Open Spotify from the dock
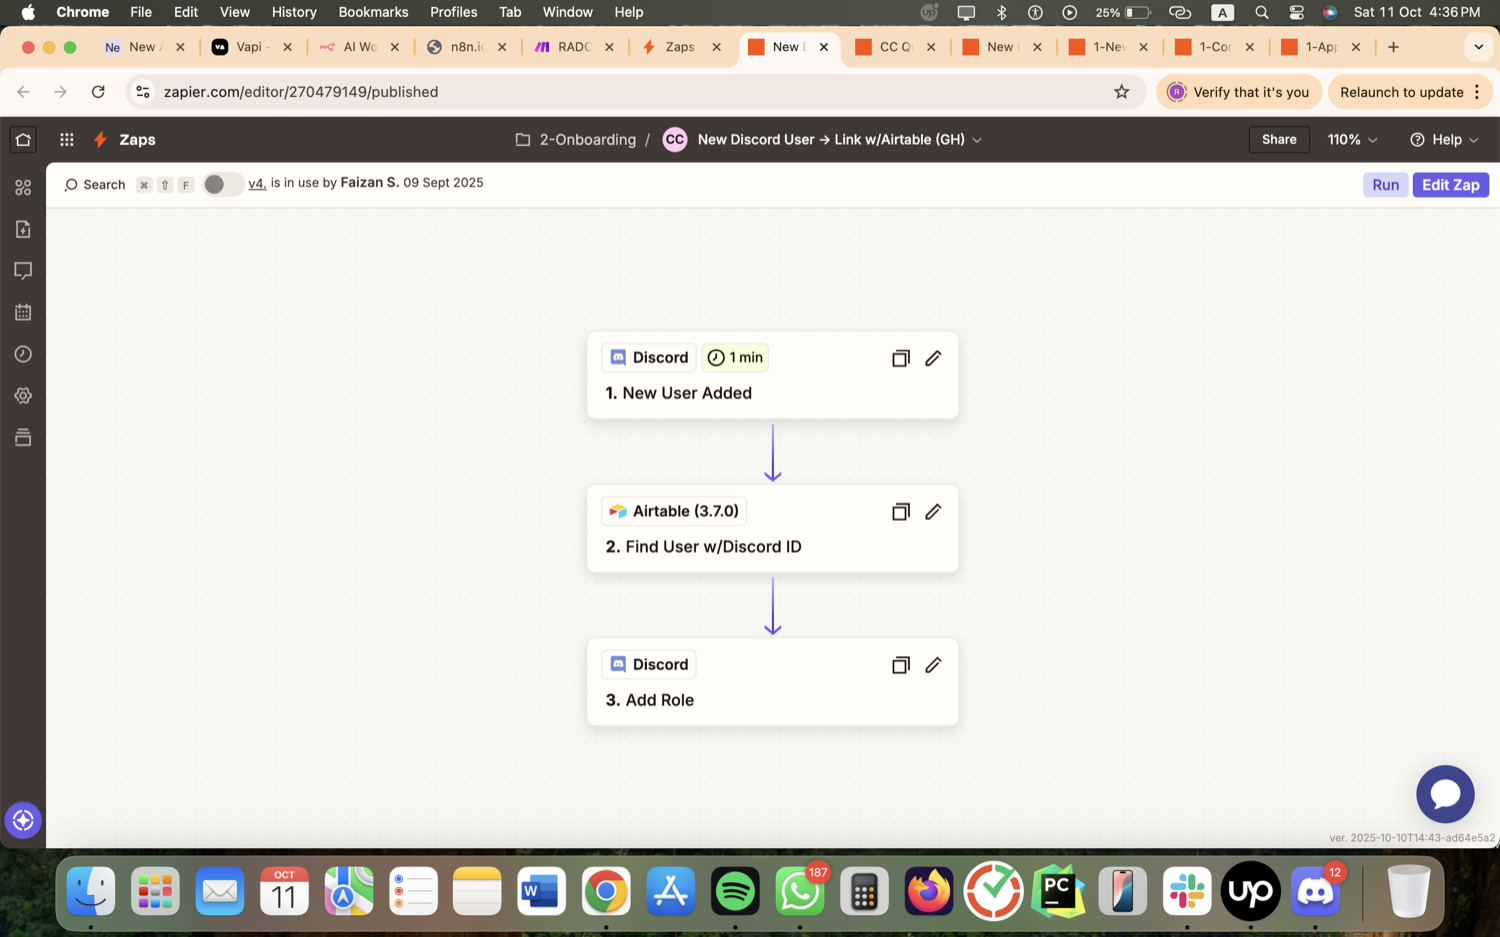The image size is (1500, 937). point(735,890)
